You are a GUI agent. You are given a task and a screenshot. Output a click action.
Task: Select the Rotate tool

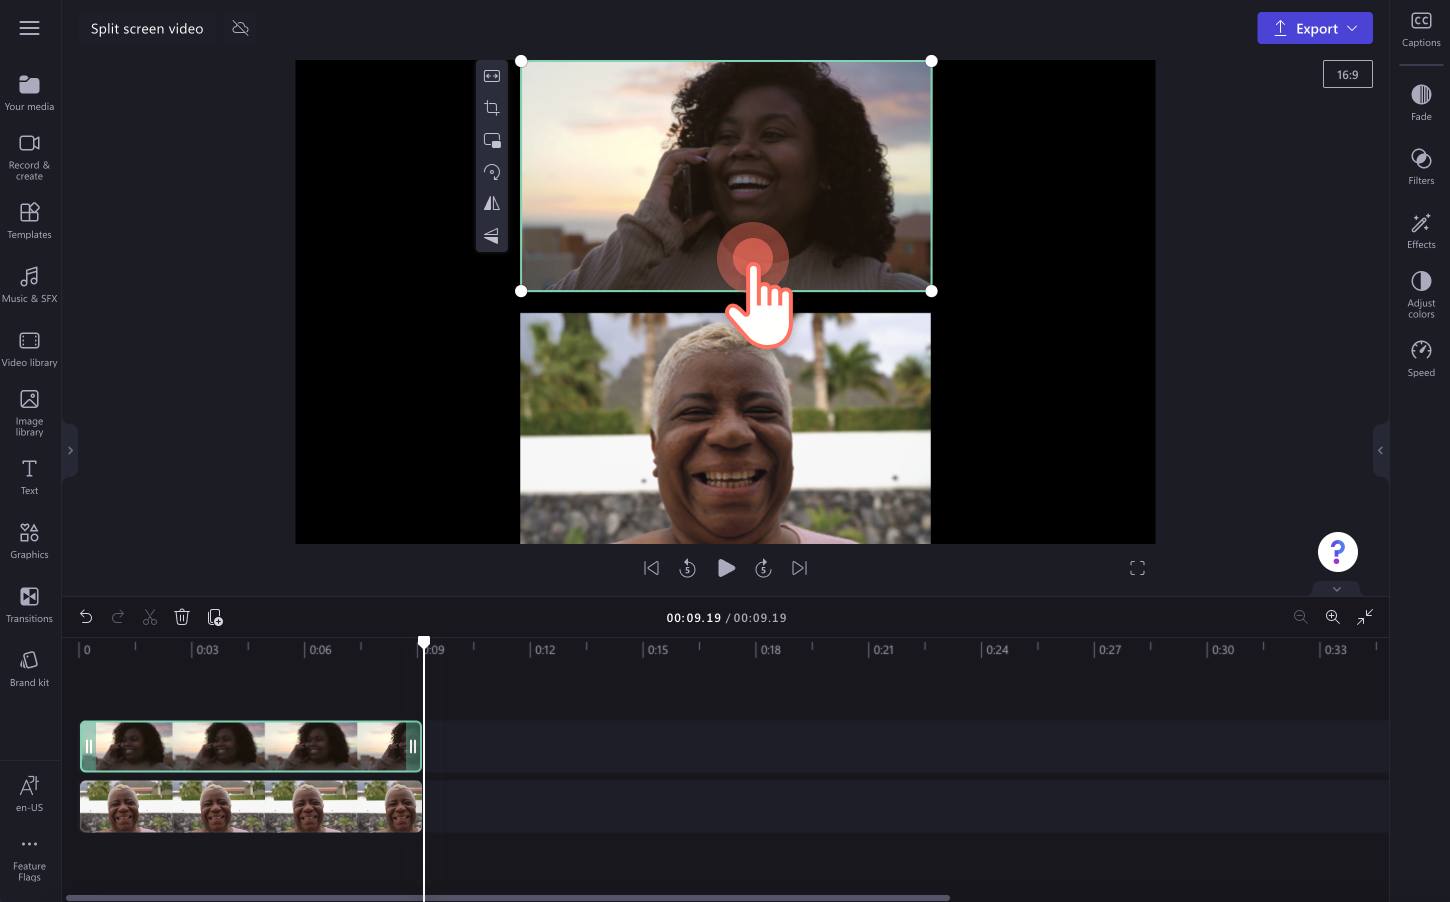click(491, 171)
